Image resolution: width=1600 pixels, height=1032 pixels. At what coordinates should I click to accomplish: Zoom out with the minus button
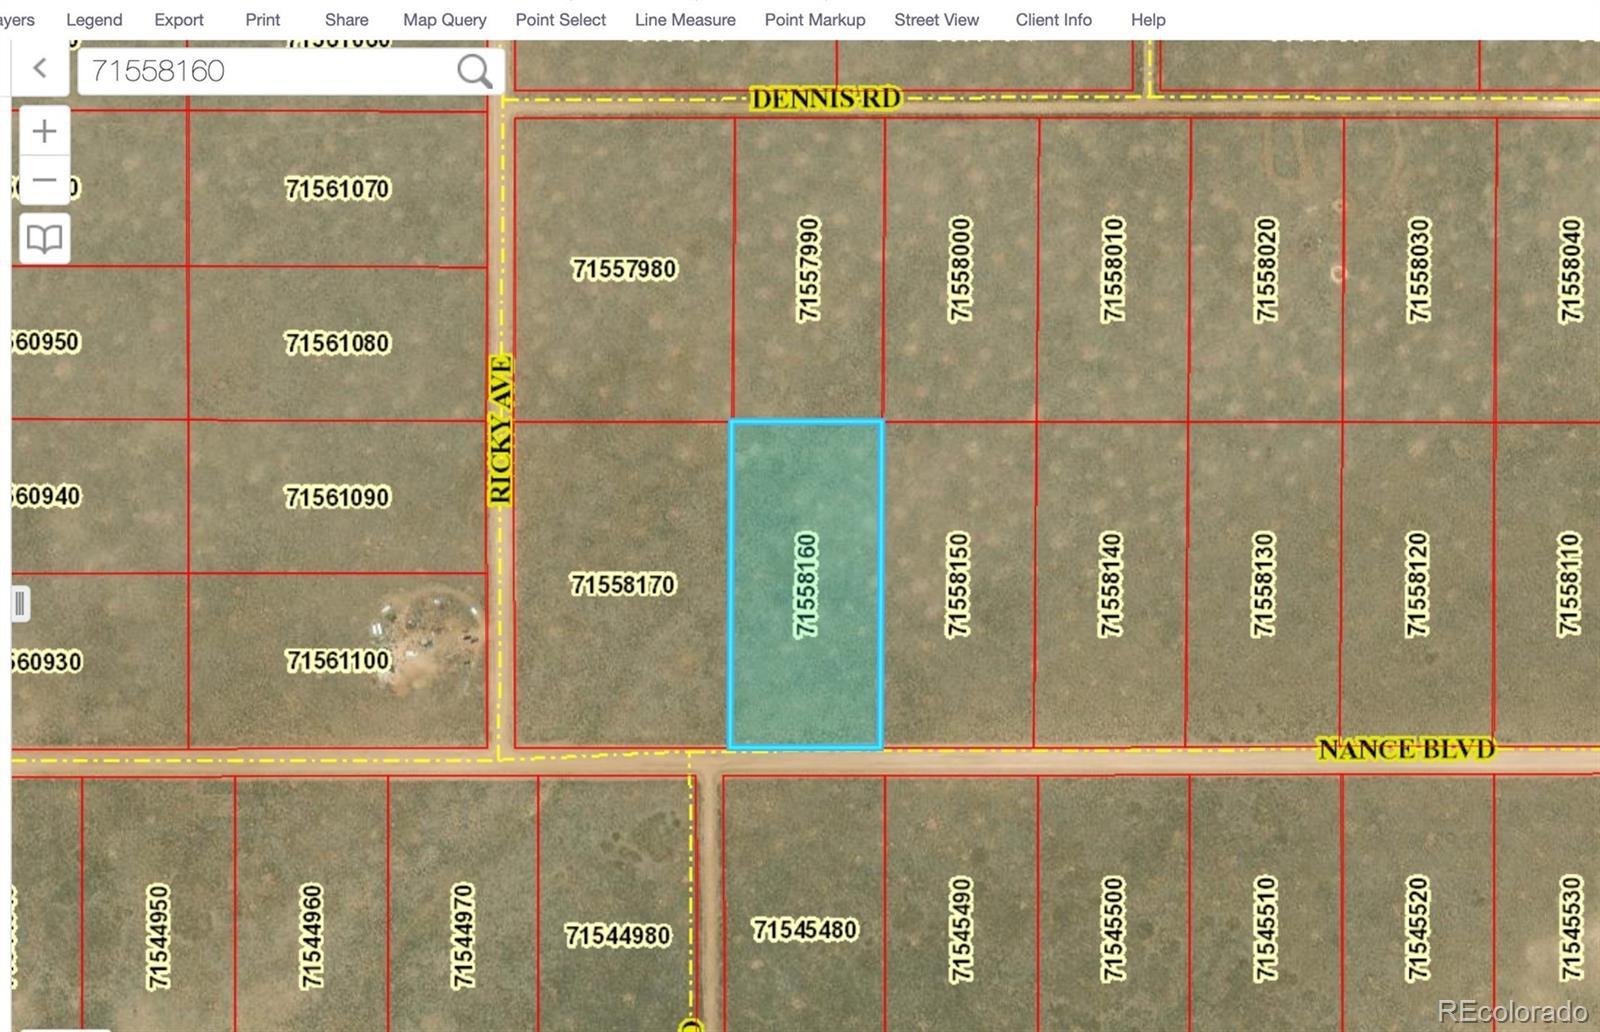point(44,181)
